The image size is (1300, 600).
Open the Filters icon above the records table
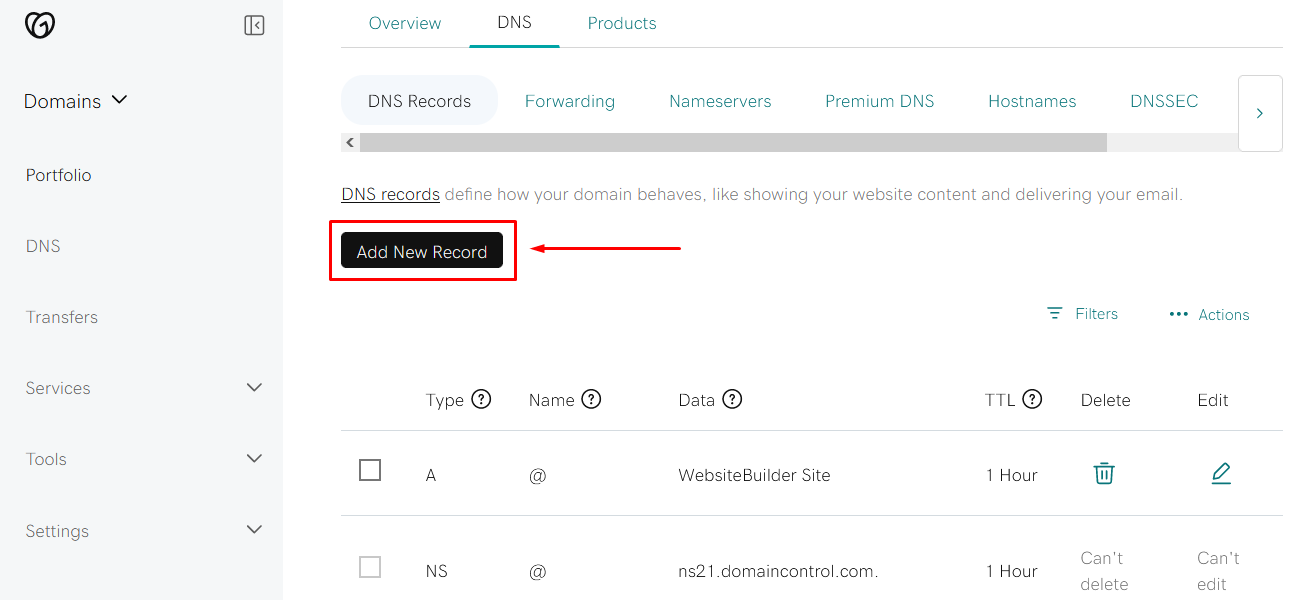pyautogui.click(x=1054, y=313)
